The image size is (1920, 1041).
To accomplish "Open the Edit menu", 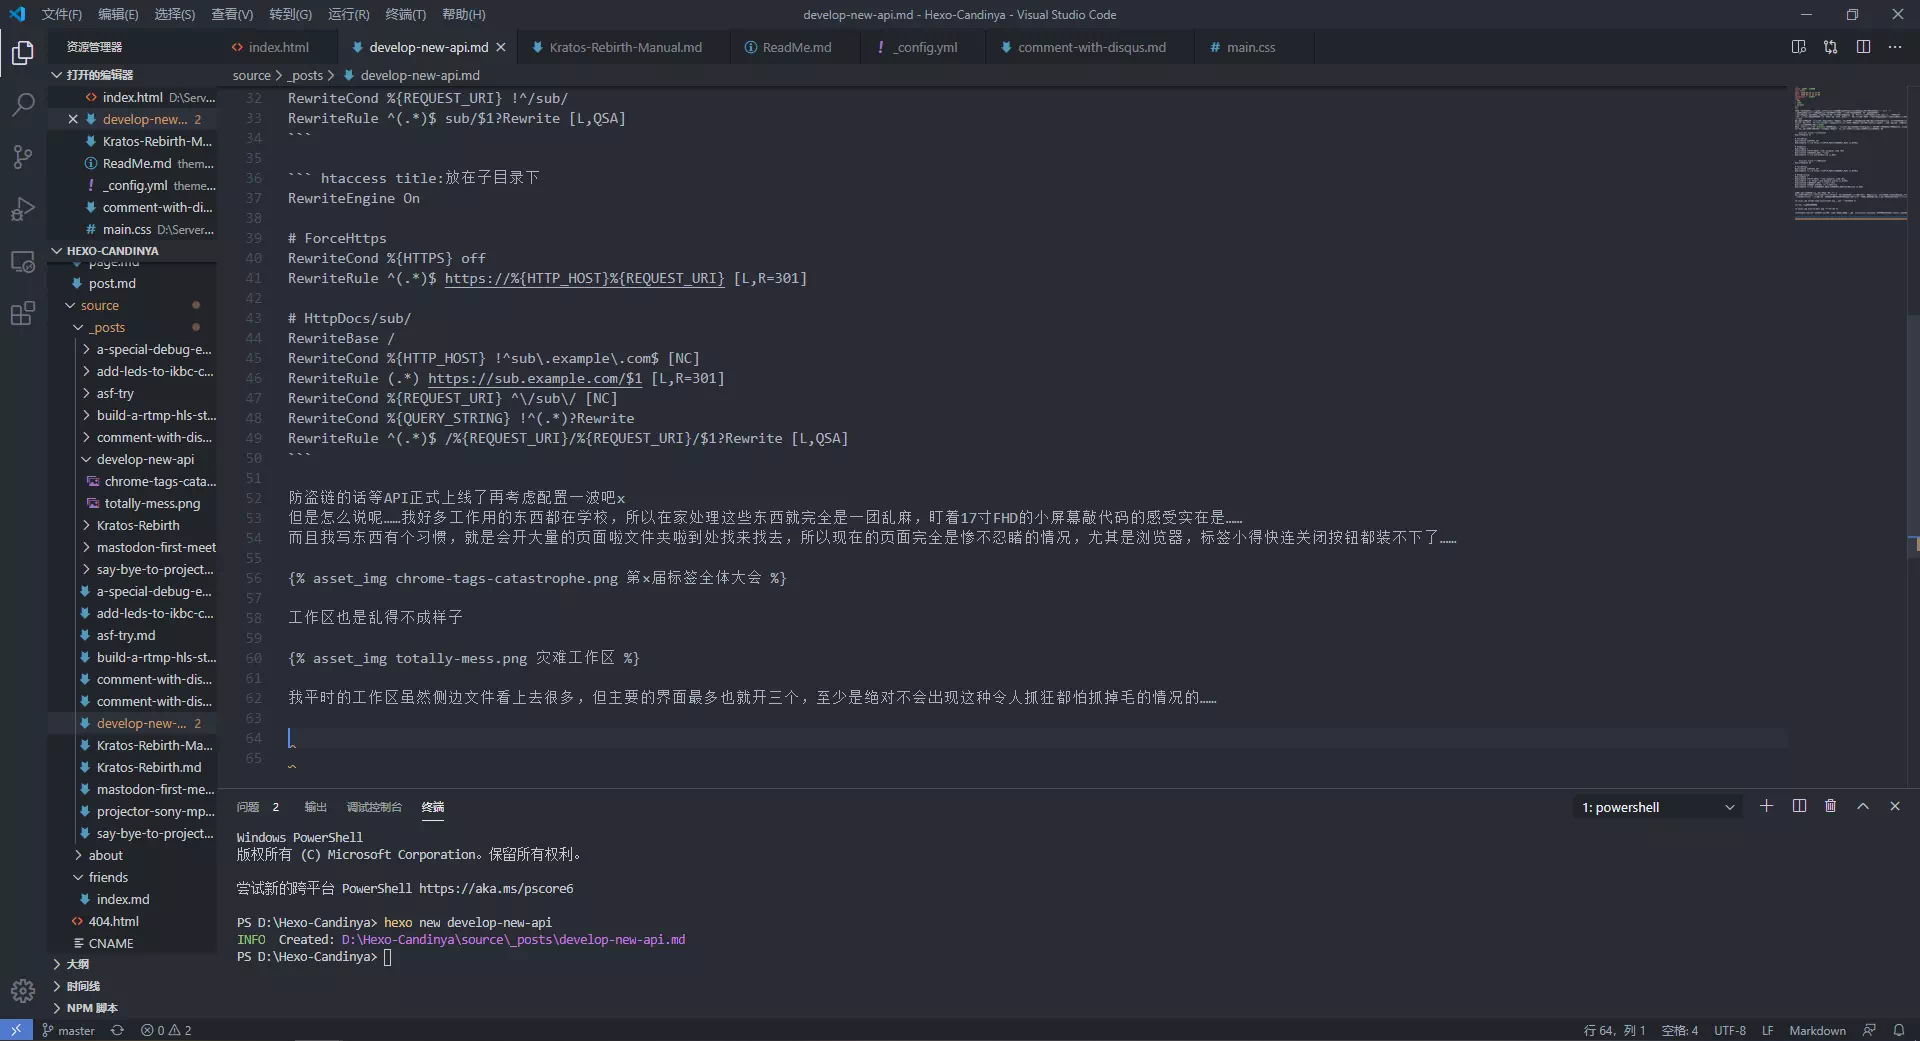I will 118,14.
